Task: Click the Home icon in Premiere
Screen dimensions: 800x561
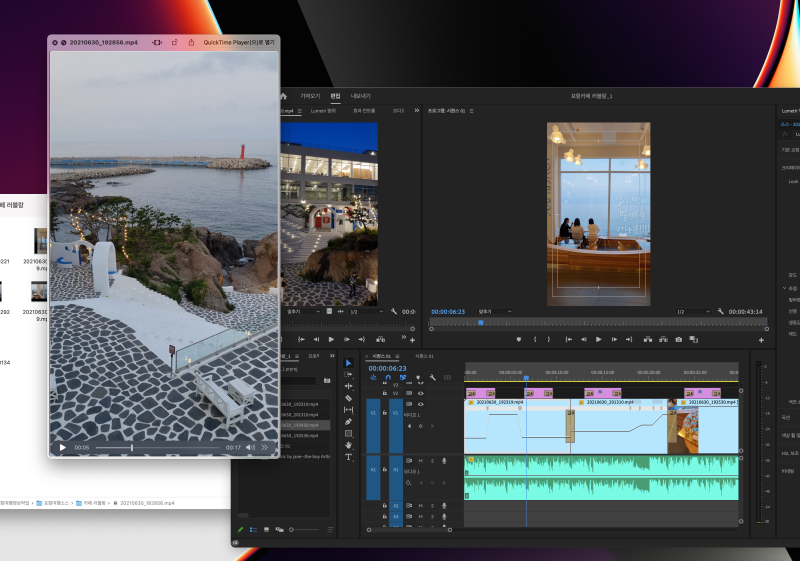Action: click(283, 96)
